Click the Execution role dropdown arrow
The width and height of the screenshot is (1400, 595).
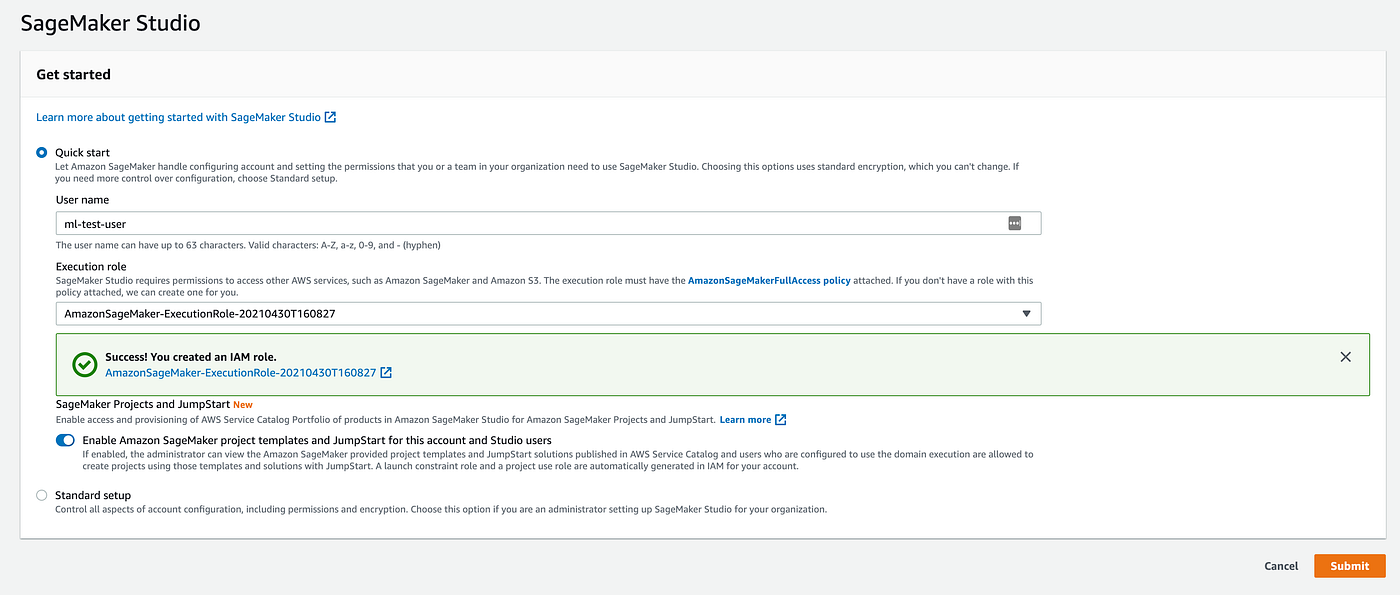(1025, 314)
